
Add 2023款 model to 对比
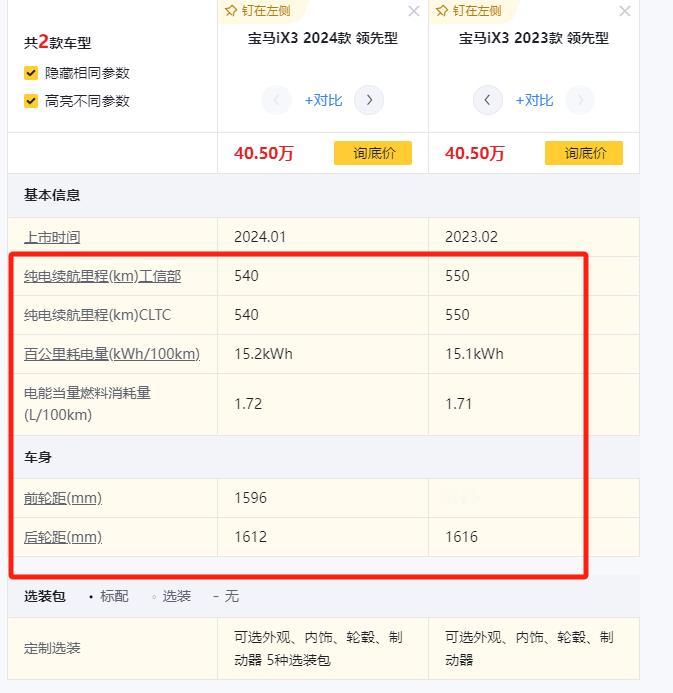(x=534, y=100)
